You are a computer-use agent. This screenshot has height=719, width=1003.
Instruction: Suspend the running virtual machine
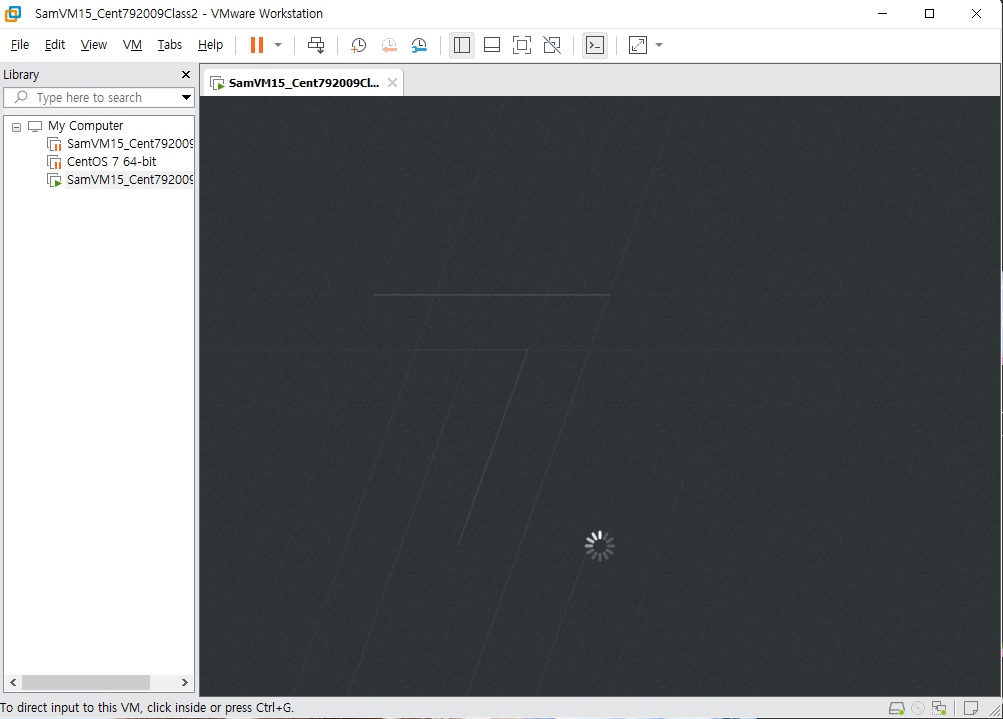pyautogui.click(x=257, y=45)
